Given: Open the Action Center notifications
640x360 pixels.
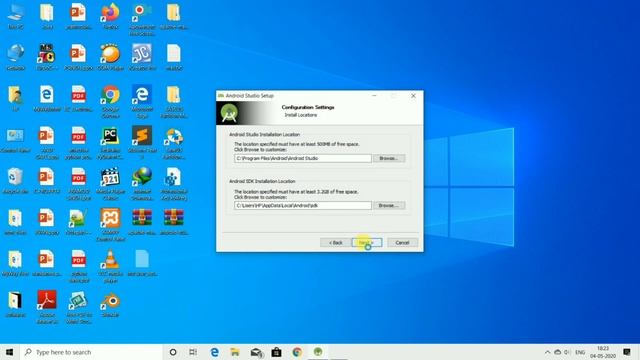Looking at the screenshot, I should click(627, 352).
